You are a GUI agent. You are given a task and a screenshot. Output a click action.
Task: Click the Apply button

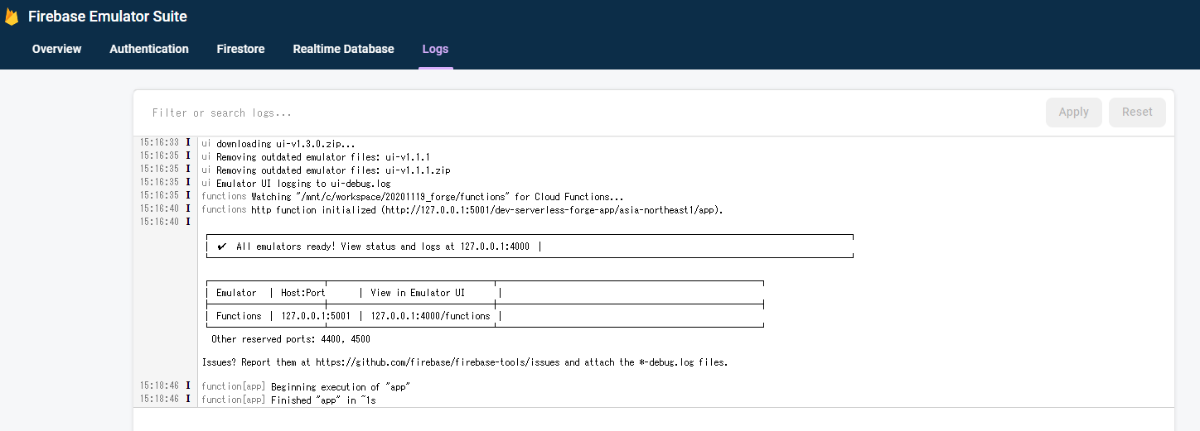pyautogui.click(x=1074, y=112)
